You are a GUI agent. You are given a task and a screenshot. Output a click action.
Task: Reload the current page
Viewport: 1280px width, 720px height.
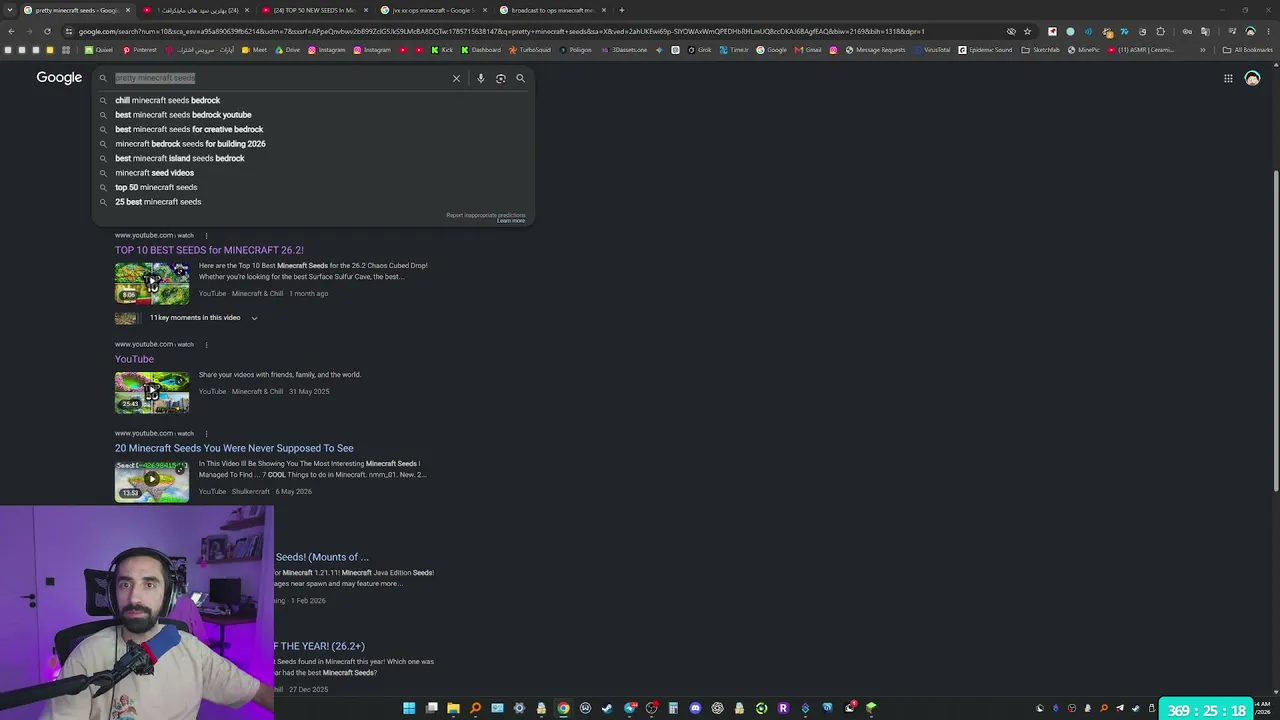pyautogui.click(x=47, y=31)
